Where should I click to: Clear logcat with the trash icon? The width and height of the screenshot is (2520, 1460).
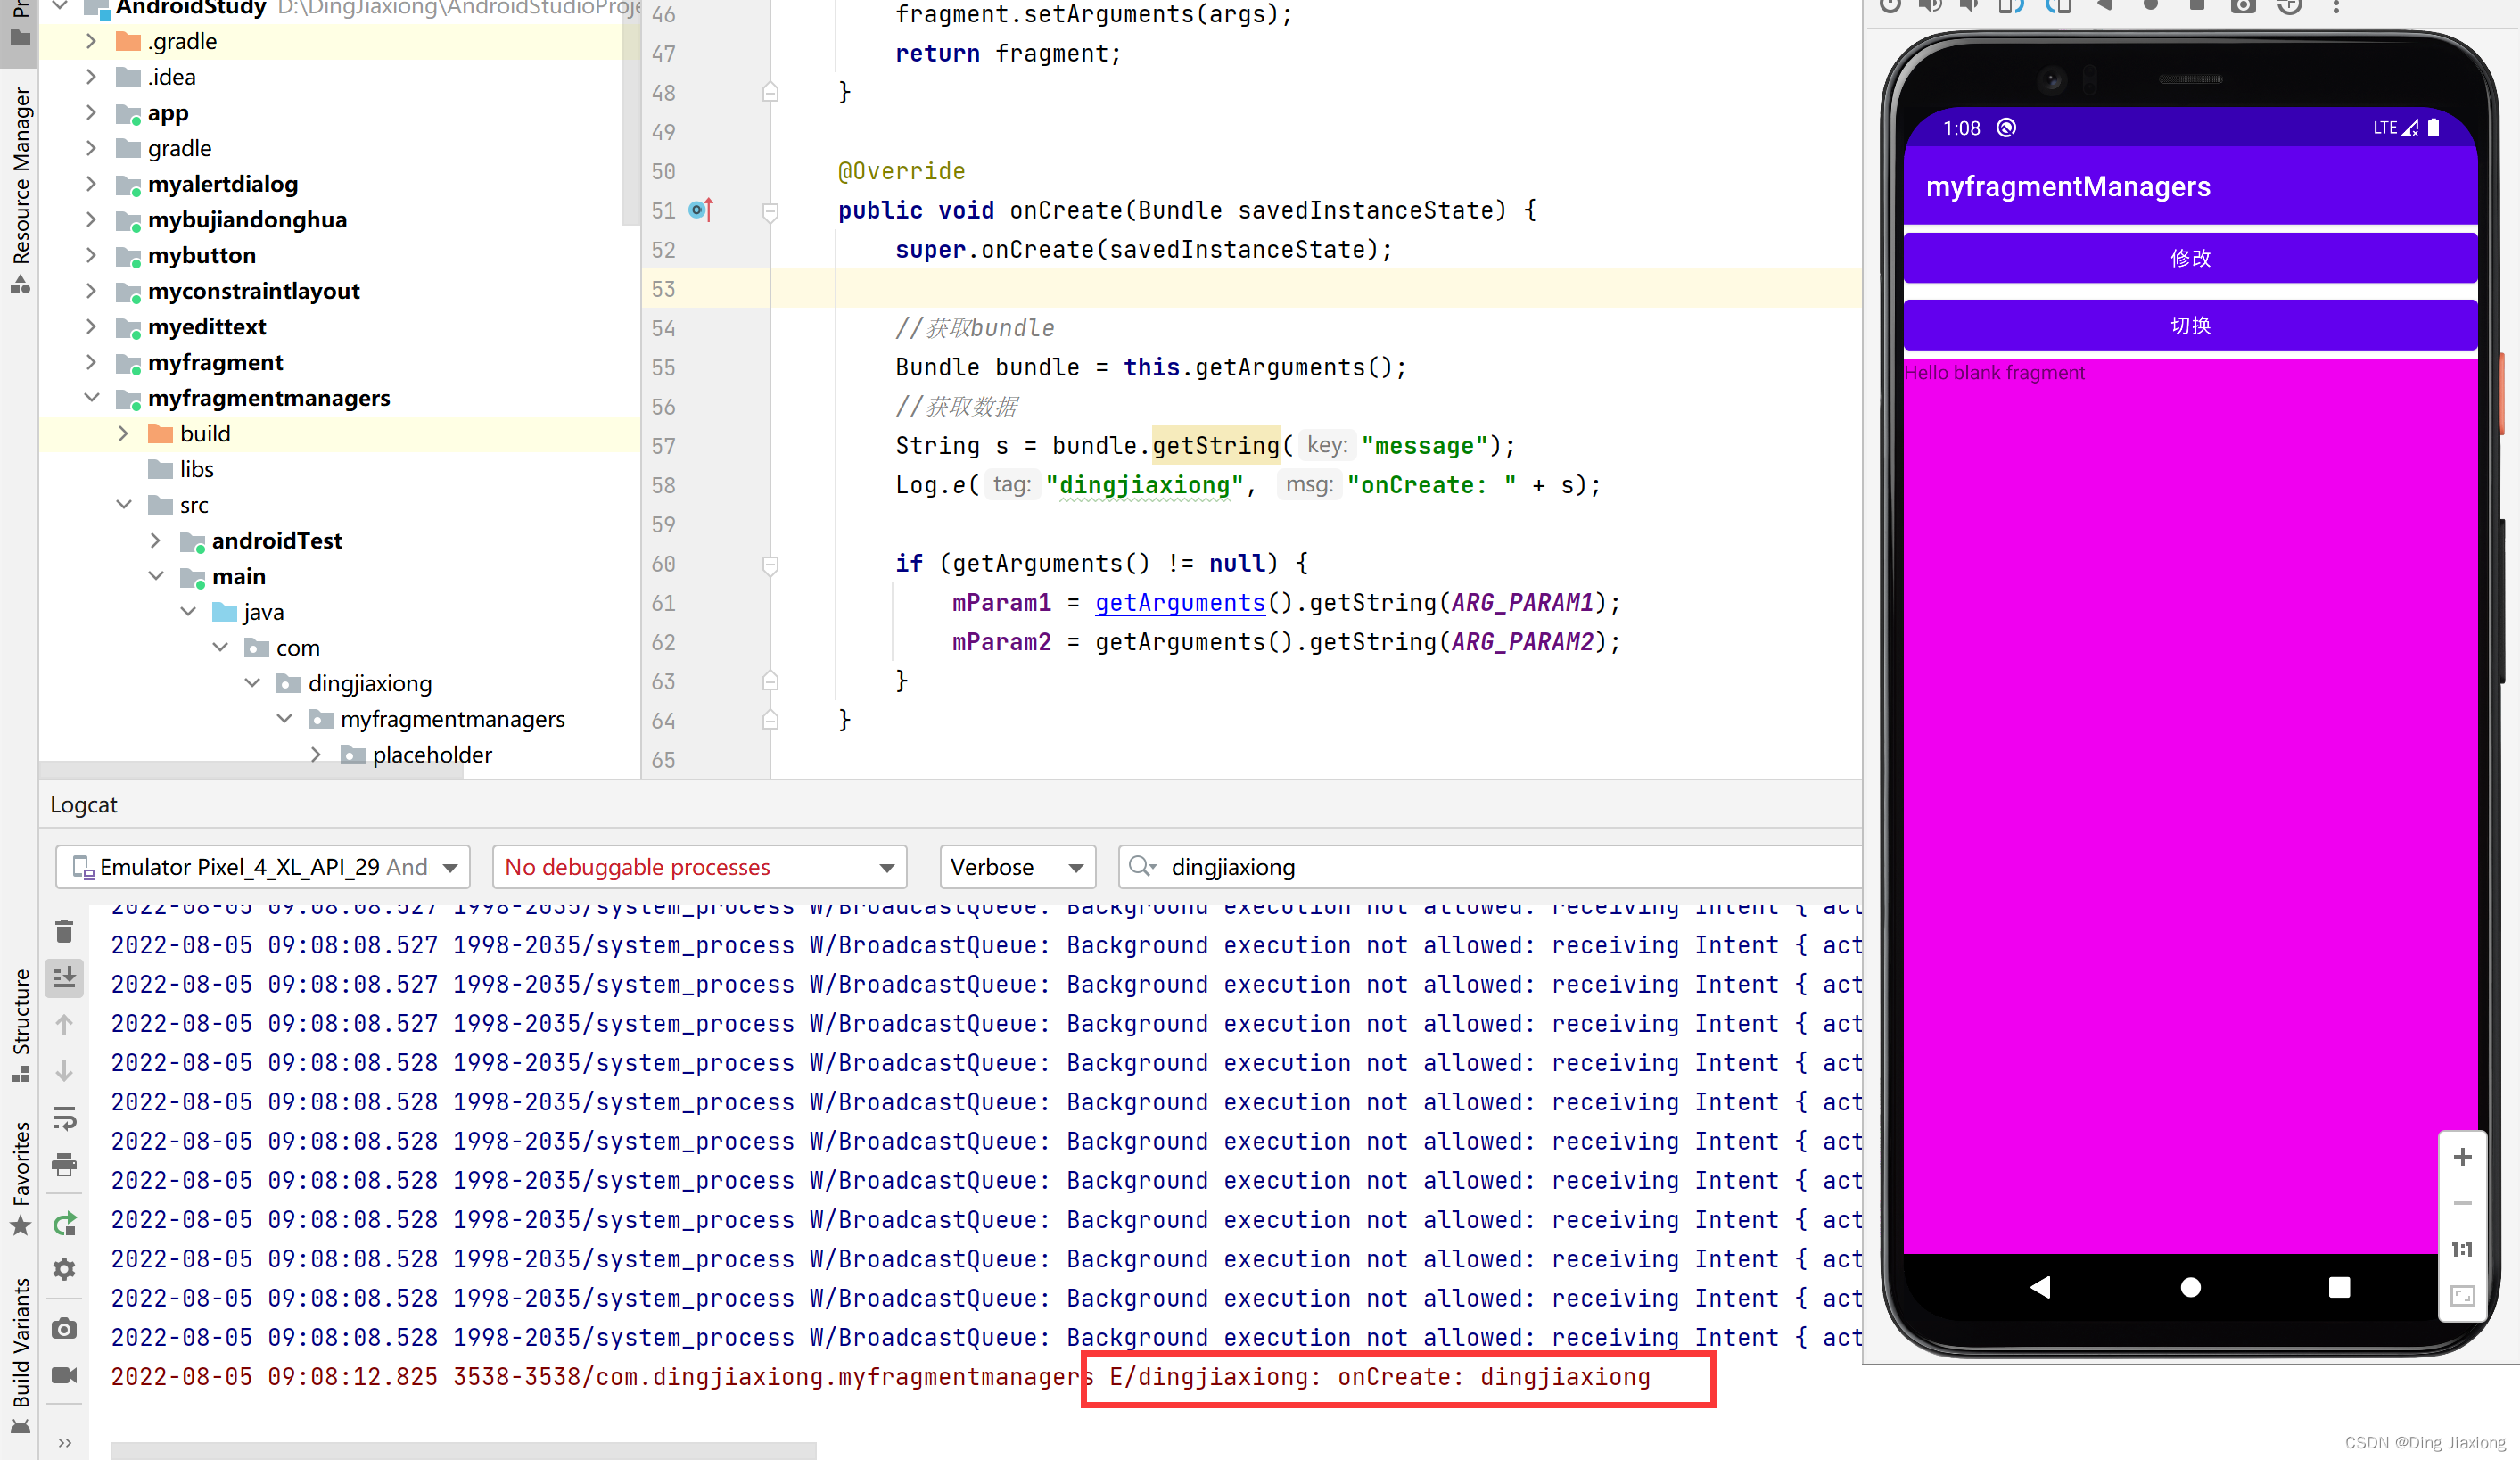pos(64,931)
